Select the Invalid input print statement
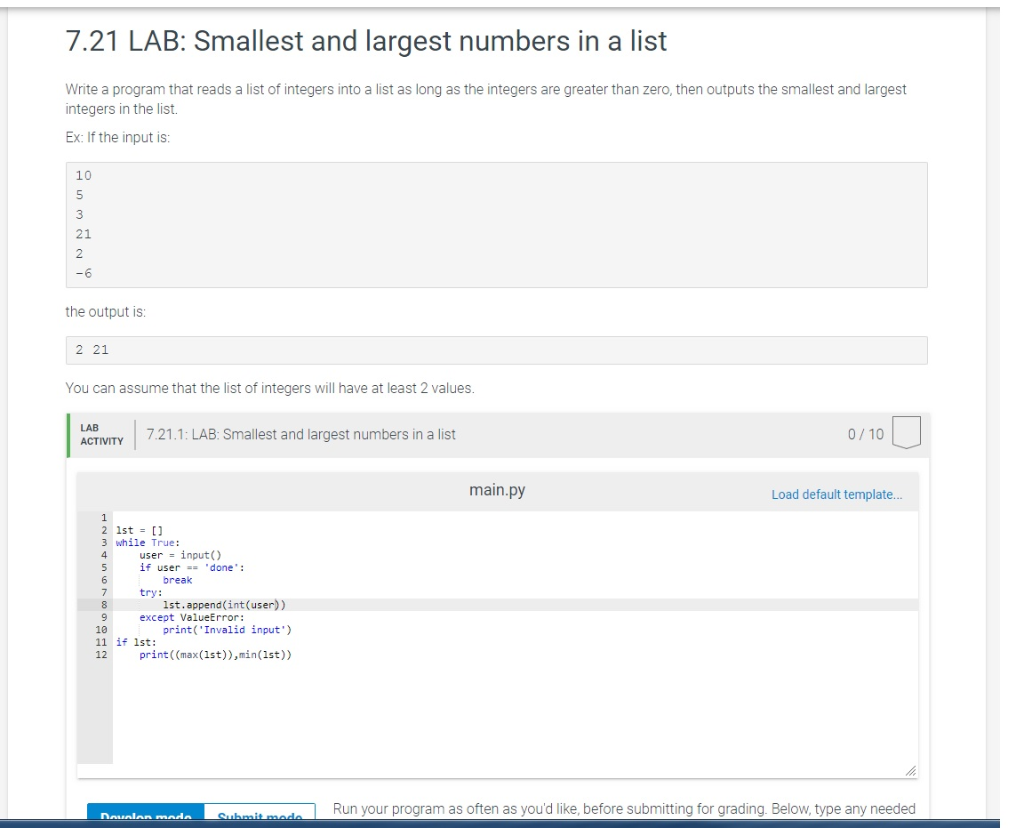Screen dimensions: 1024x828 pyautogui.click(x=225, y=629)
